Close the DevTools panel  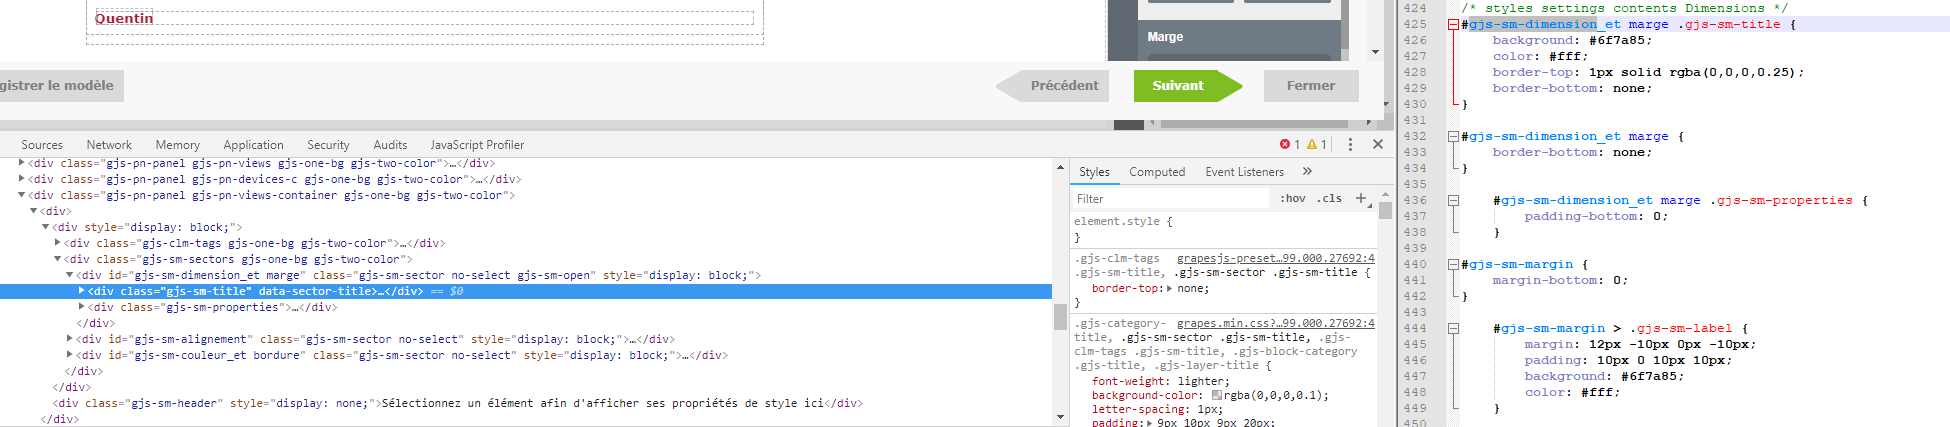1378,145
